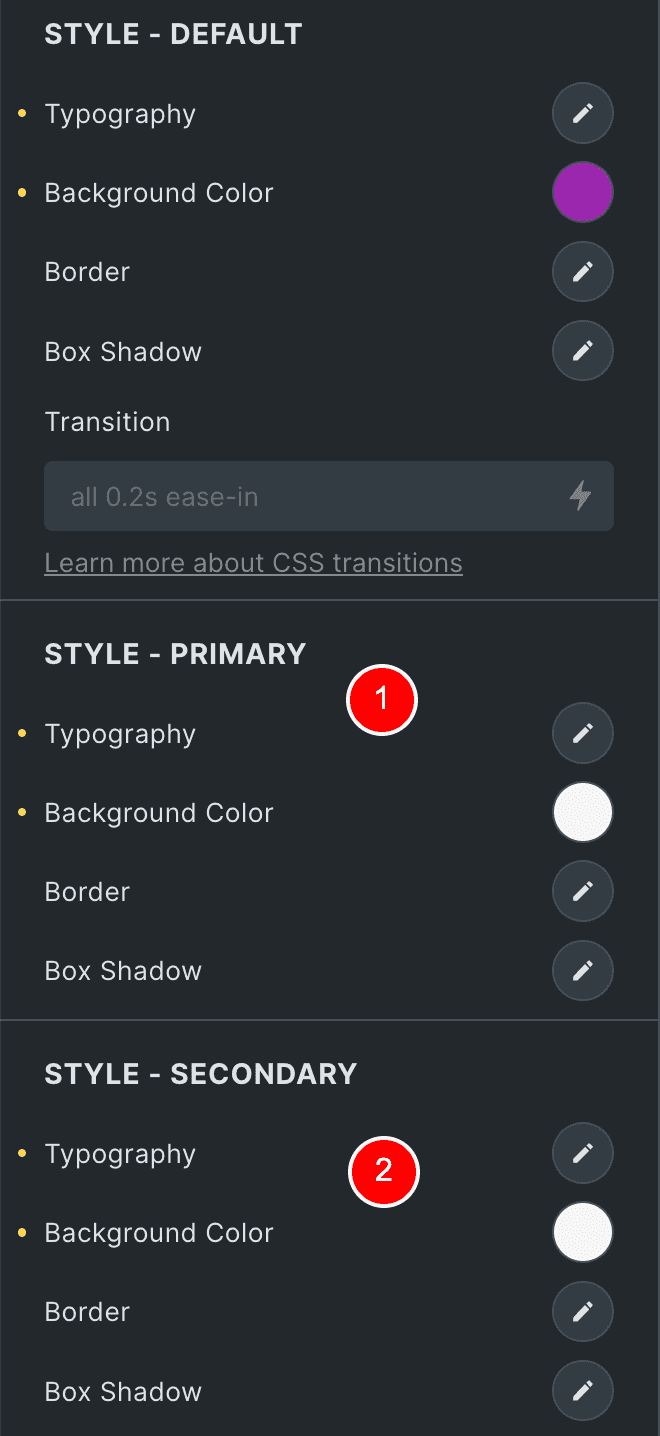Open Border settings under Style - Secondary

pyautogui.click(x=583, y=1312)
